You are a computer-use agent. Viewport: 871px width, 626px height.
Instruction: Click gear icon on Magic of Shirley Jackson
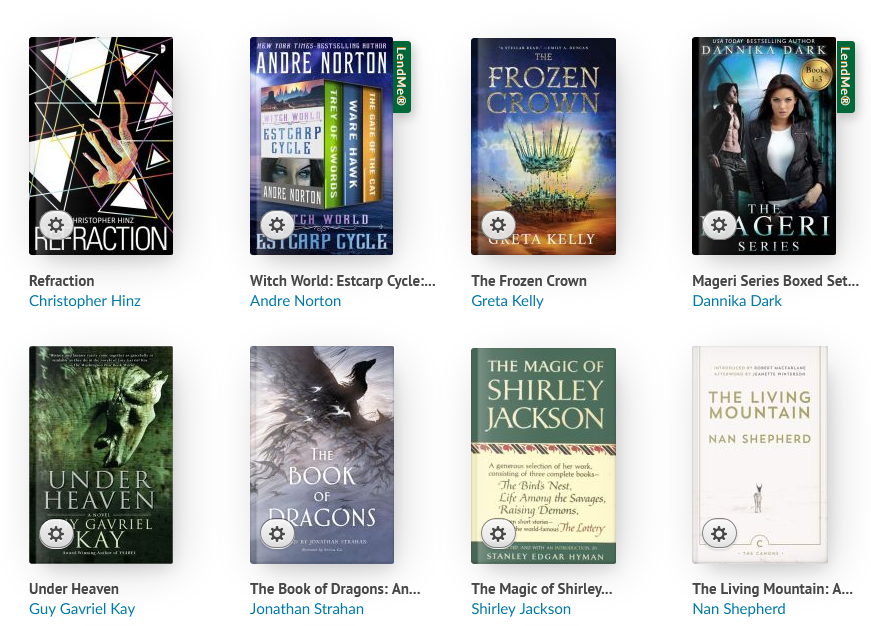tap(498, 534)
